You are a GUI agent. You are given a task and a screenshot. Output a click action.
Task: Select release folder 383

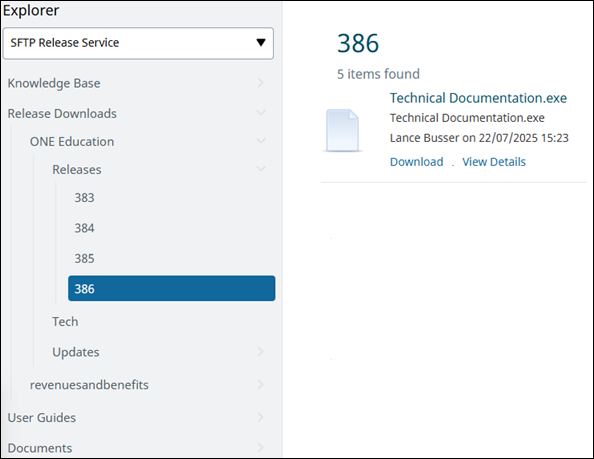coord(84,198)
